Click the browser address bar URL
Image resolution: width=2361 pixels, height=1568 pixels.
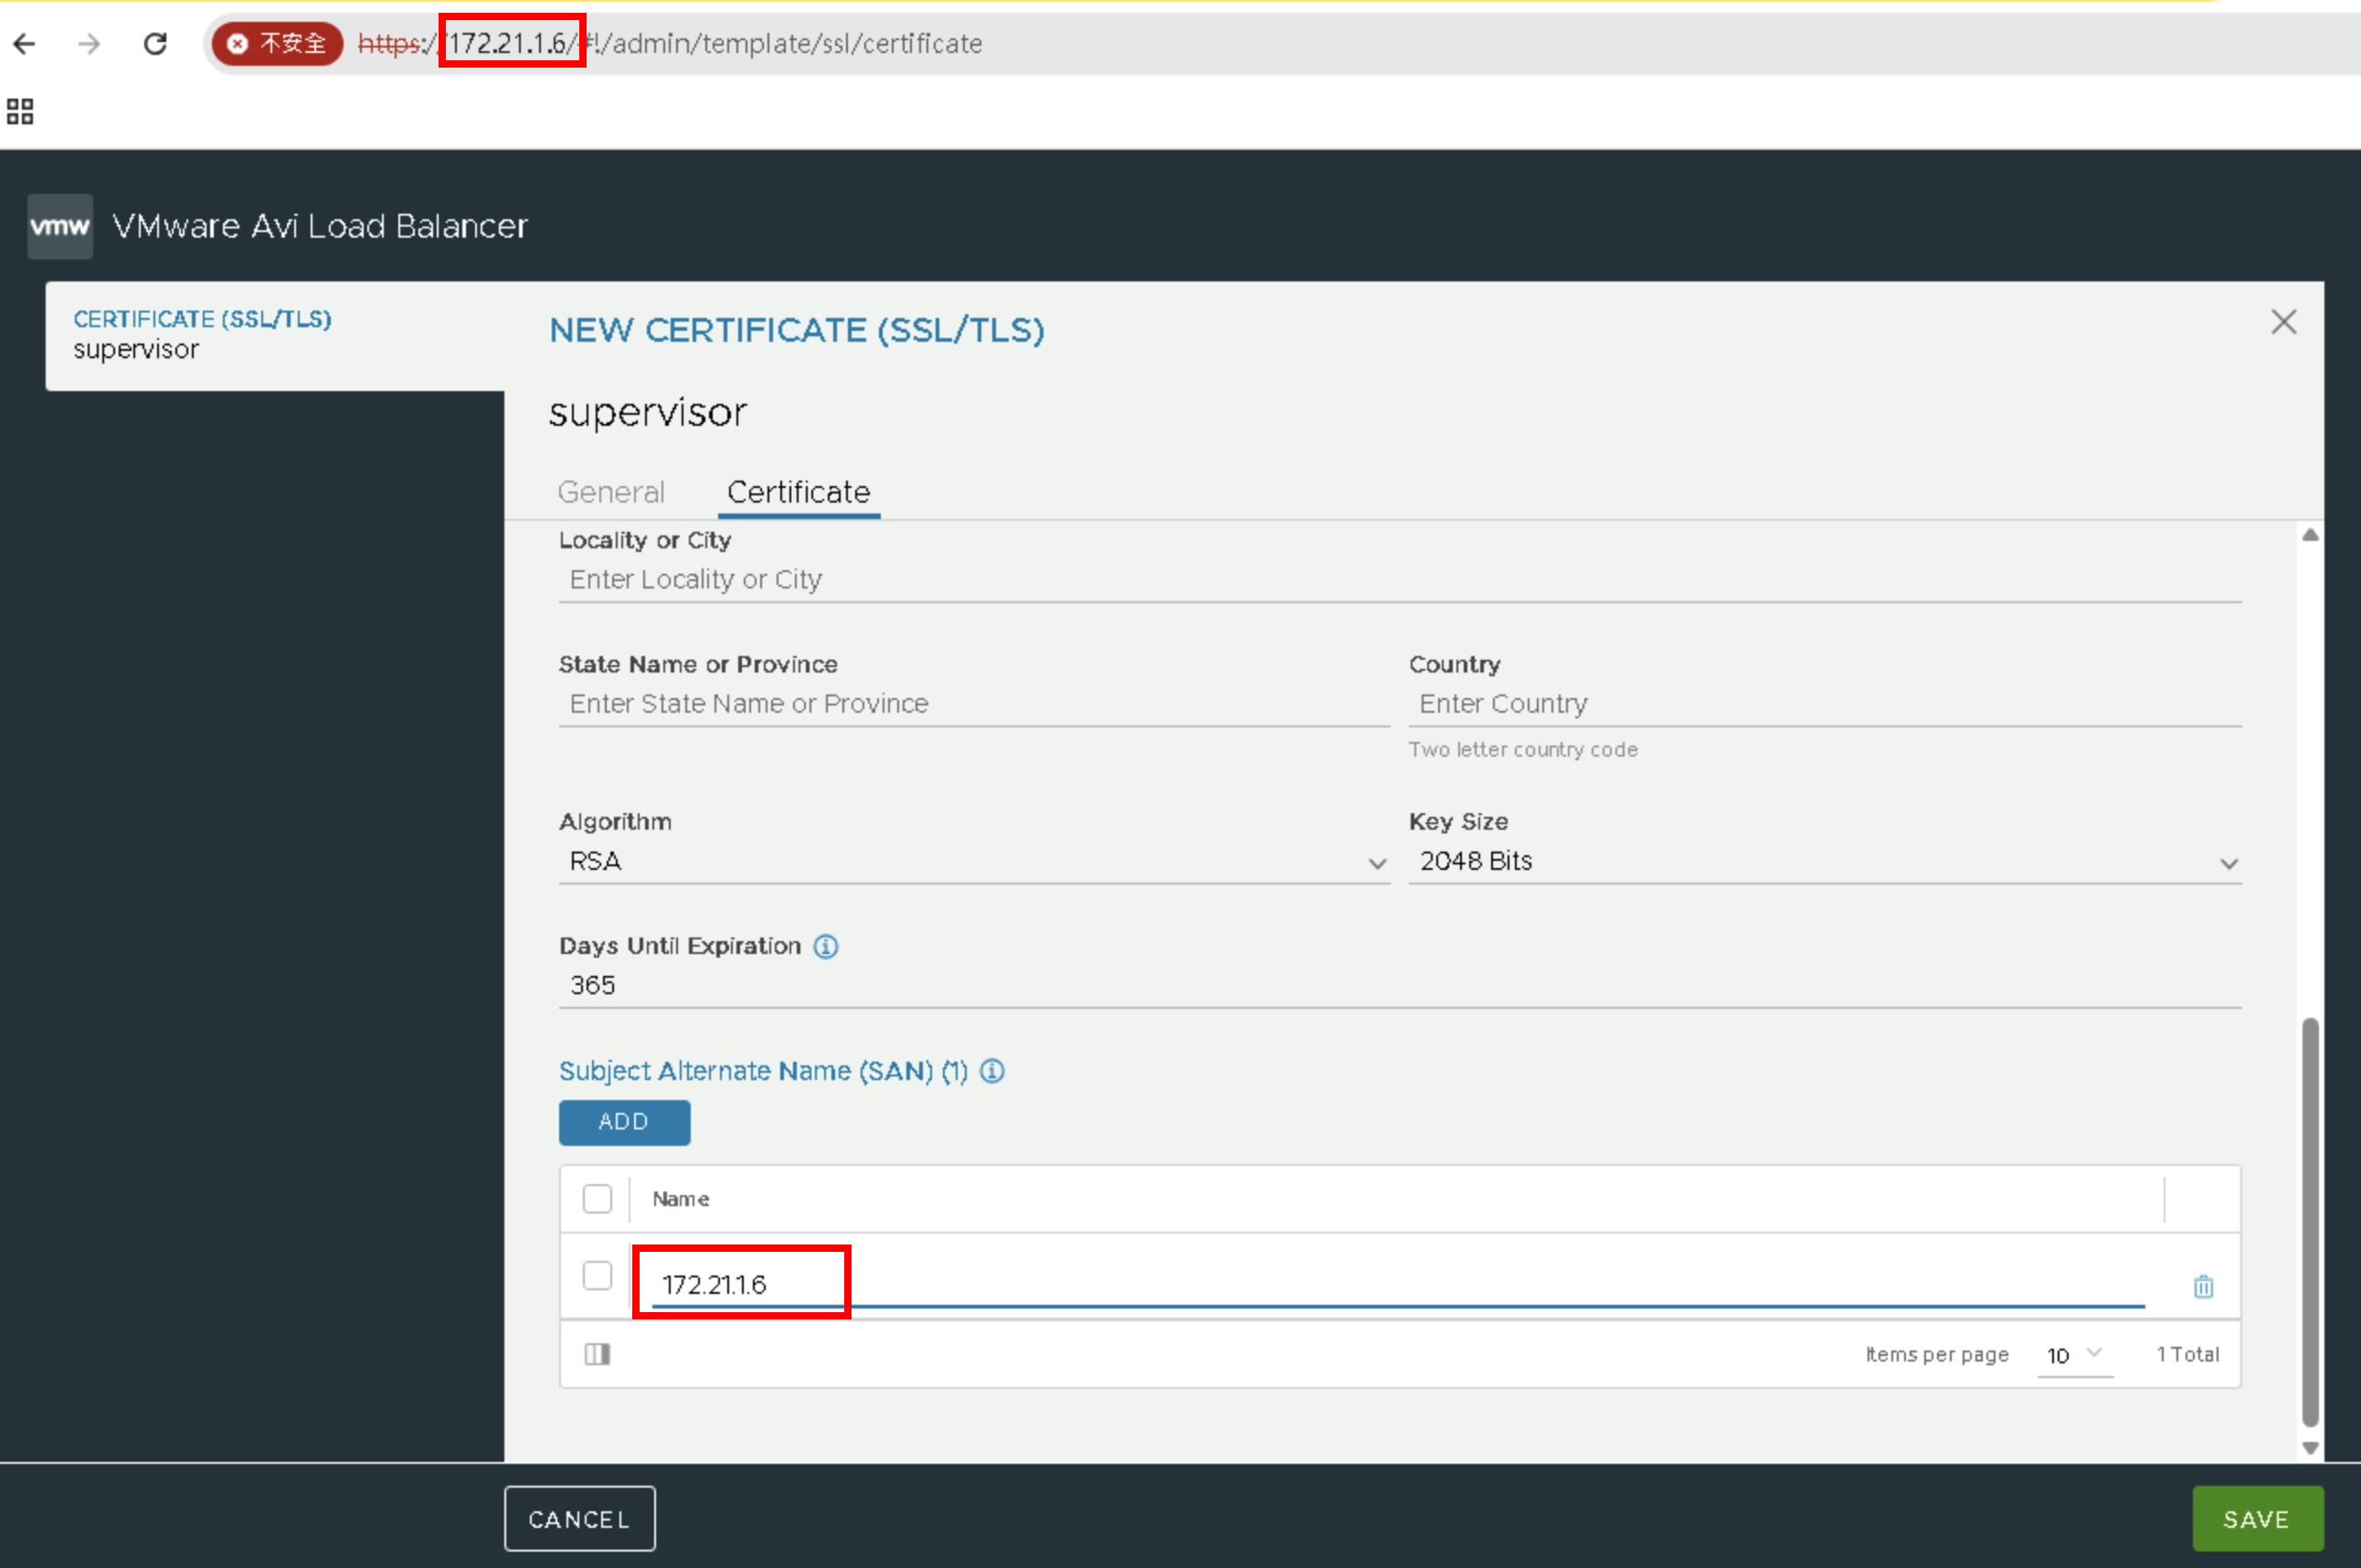(670, 44)
